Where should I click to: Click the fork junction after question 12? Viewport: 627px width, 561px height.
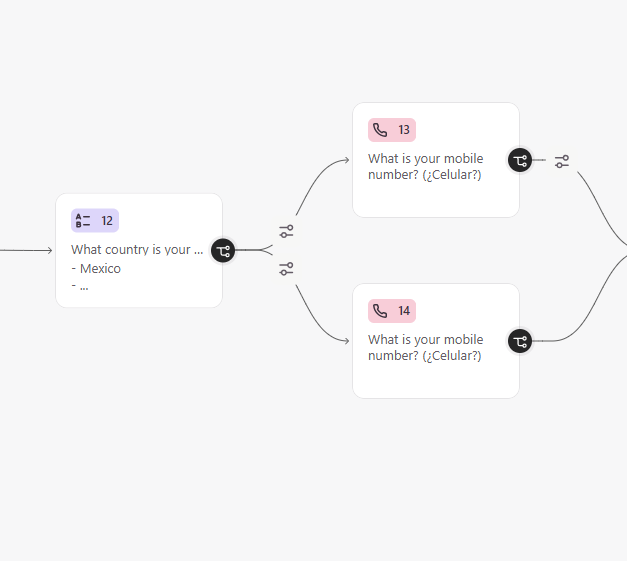click(267, 250)
